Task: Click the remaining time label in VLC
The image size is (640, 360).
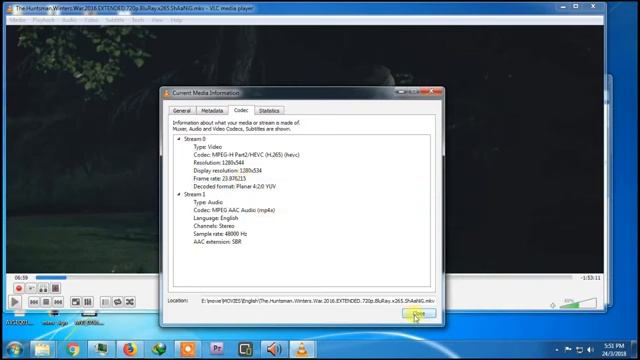Action: click(591, 278)
